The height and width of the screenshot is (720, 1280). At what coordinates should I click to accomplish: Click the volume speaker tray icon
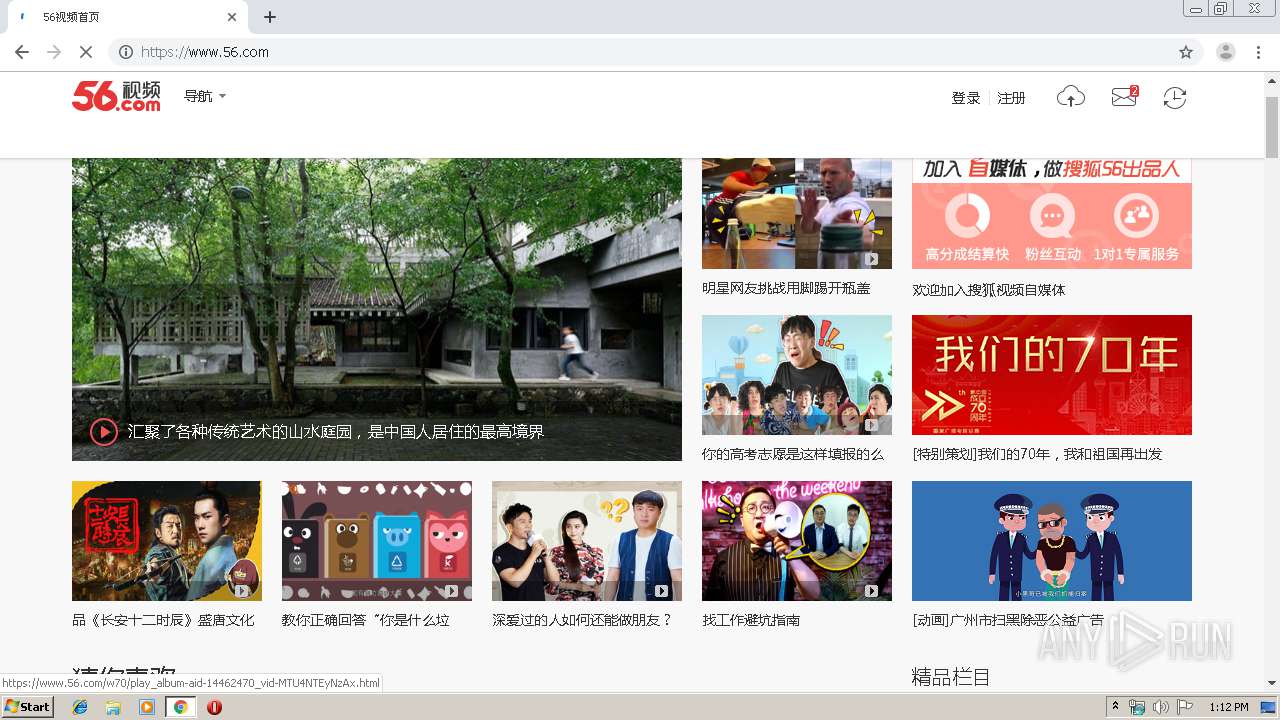point(1160,707)
